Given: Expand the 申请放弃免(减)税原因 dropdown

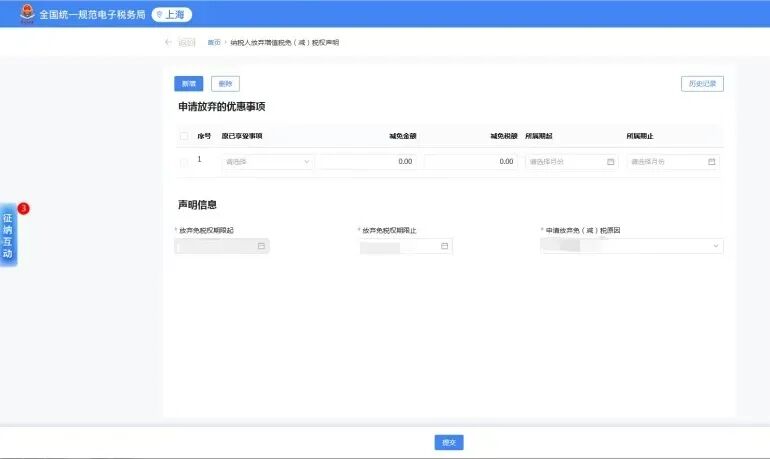Looking at the screenshot, I should pos(632,246).
